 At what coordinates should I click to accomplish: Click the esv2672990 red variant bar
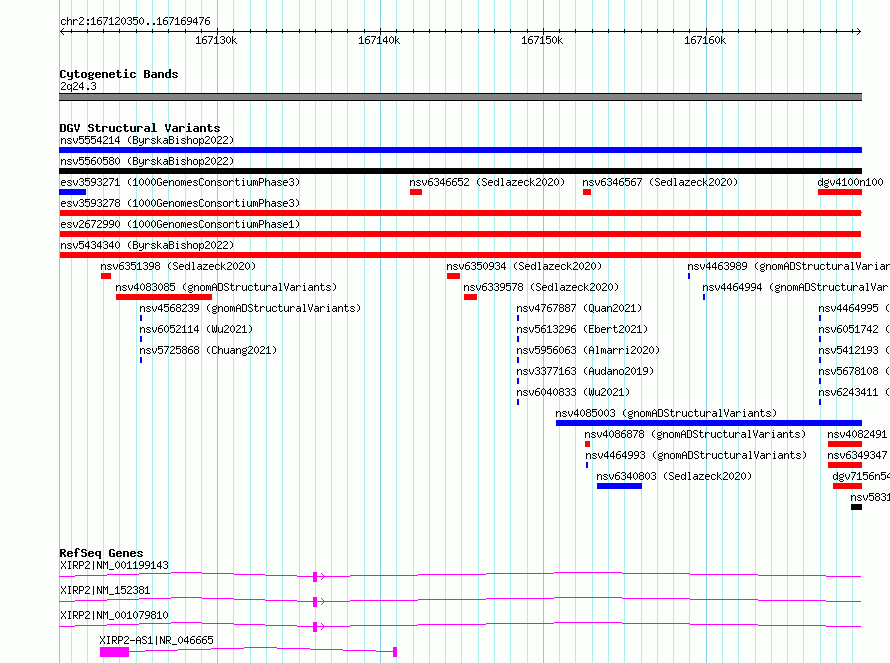pyautogui.click(x=460, y=234)
